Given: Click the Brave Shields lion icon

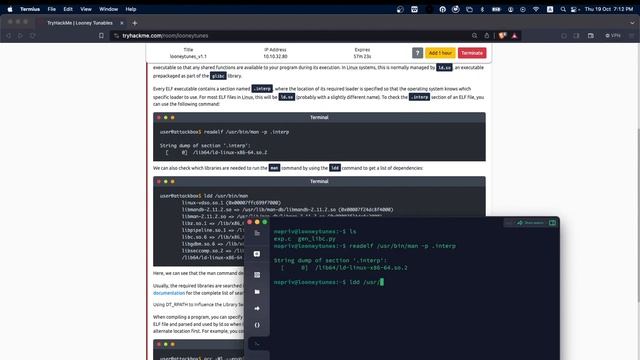Looking at the screenshot, I should (x=502, y=36).
